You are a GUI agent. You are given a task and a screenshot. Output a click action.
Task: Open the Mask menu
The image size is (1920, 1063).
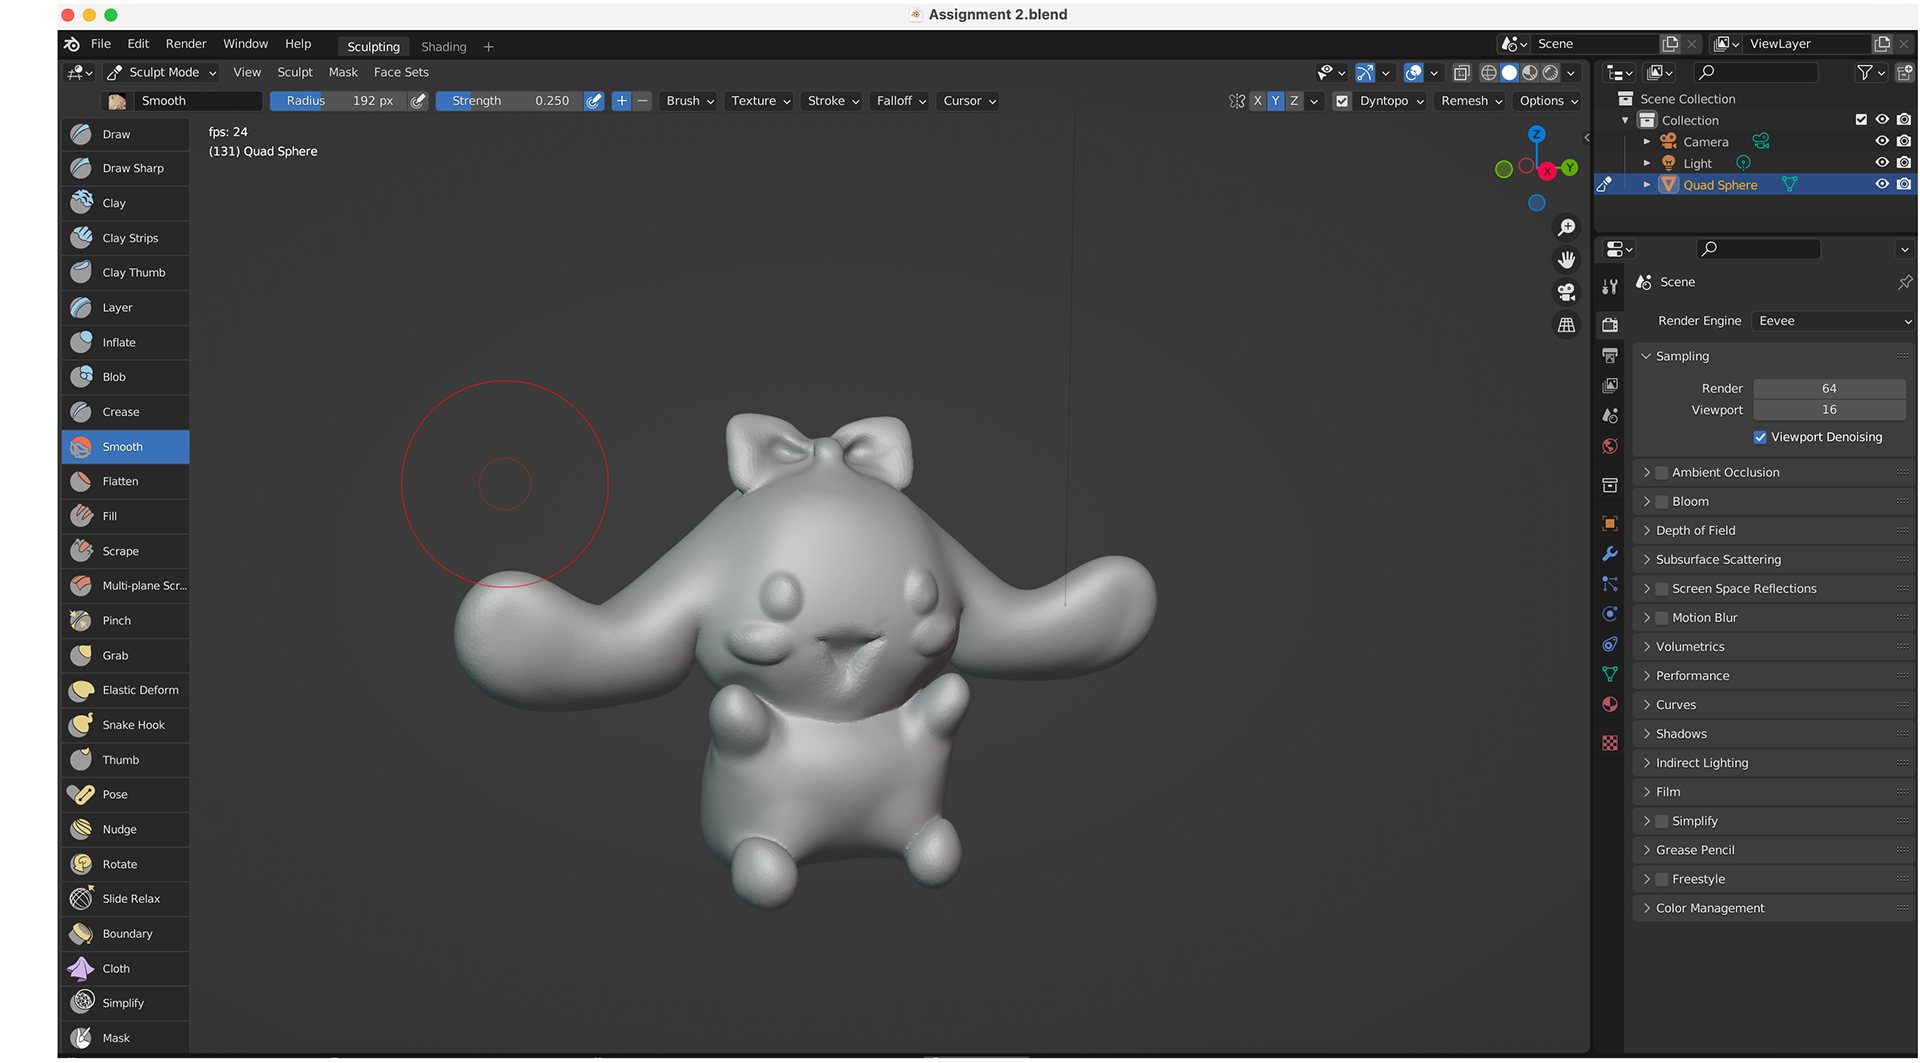tap(343, 72)
